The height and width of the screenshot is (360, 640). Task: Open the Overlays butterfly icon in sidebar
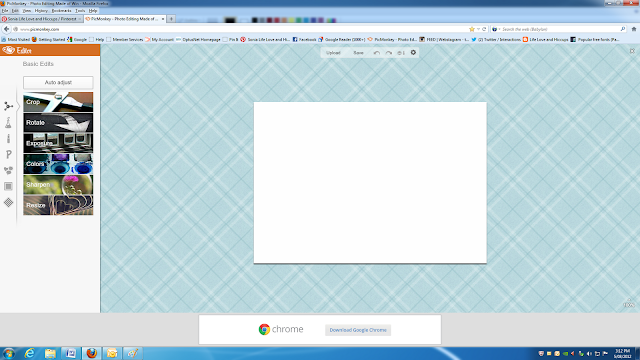point(8,170)
